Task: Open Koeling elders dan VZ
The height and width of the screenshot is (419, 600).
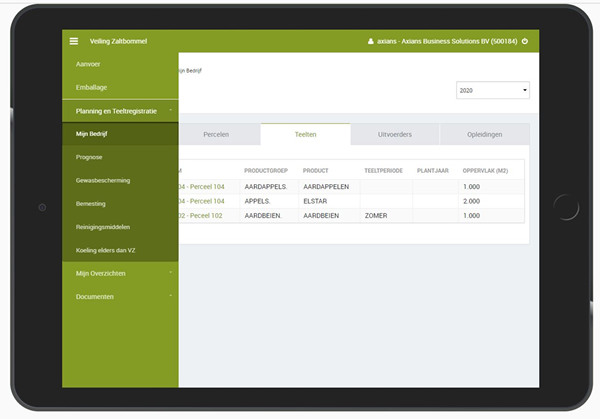Action: point(105,249)
